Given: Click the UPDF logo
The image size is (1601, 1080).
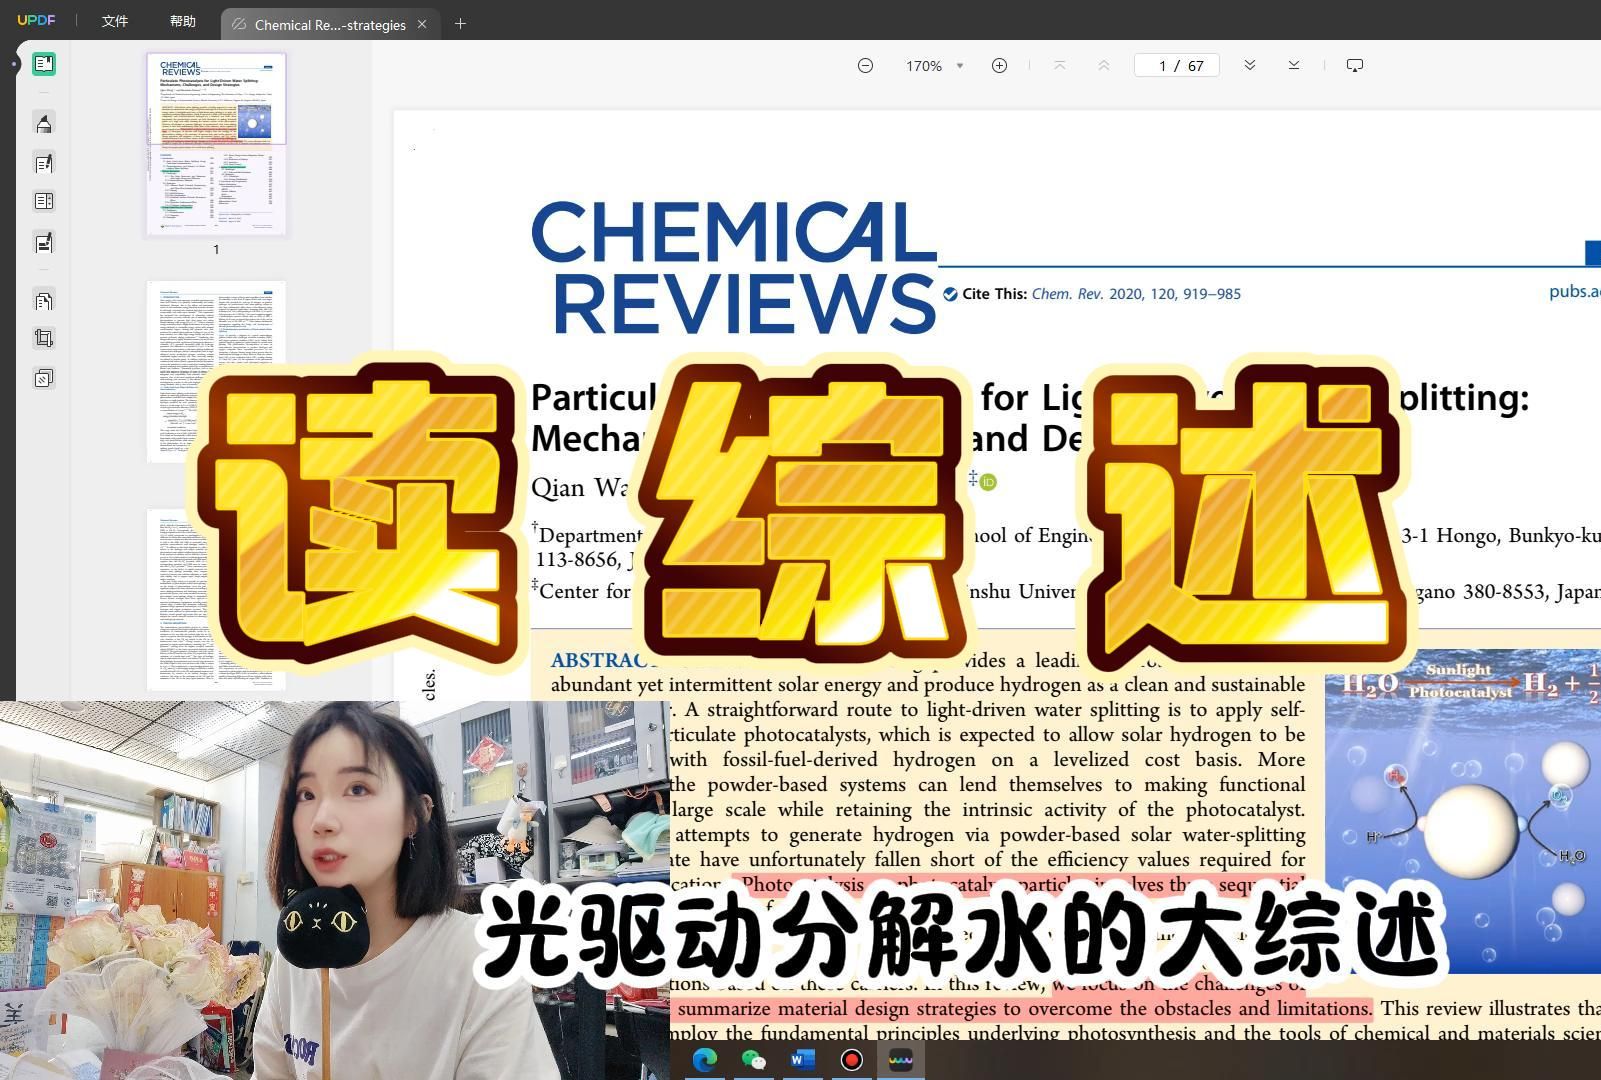Looking at the screenshot, I should click(x=36, y=21).
